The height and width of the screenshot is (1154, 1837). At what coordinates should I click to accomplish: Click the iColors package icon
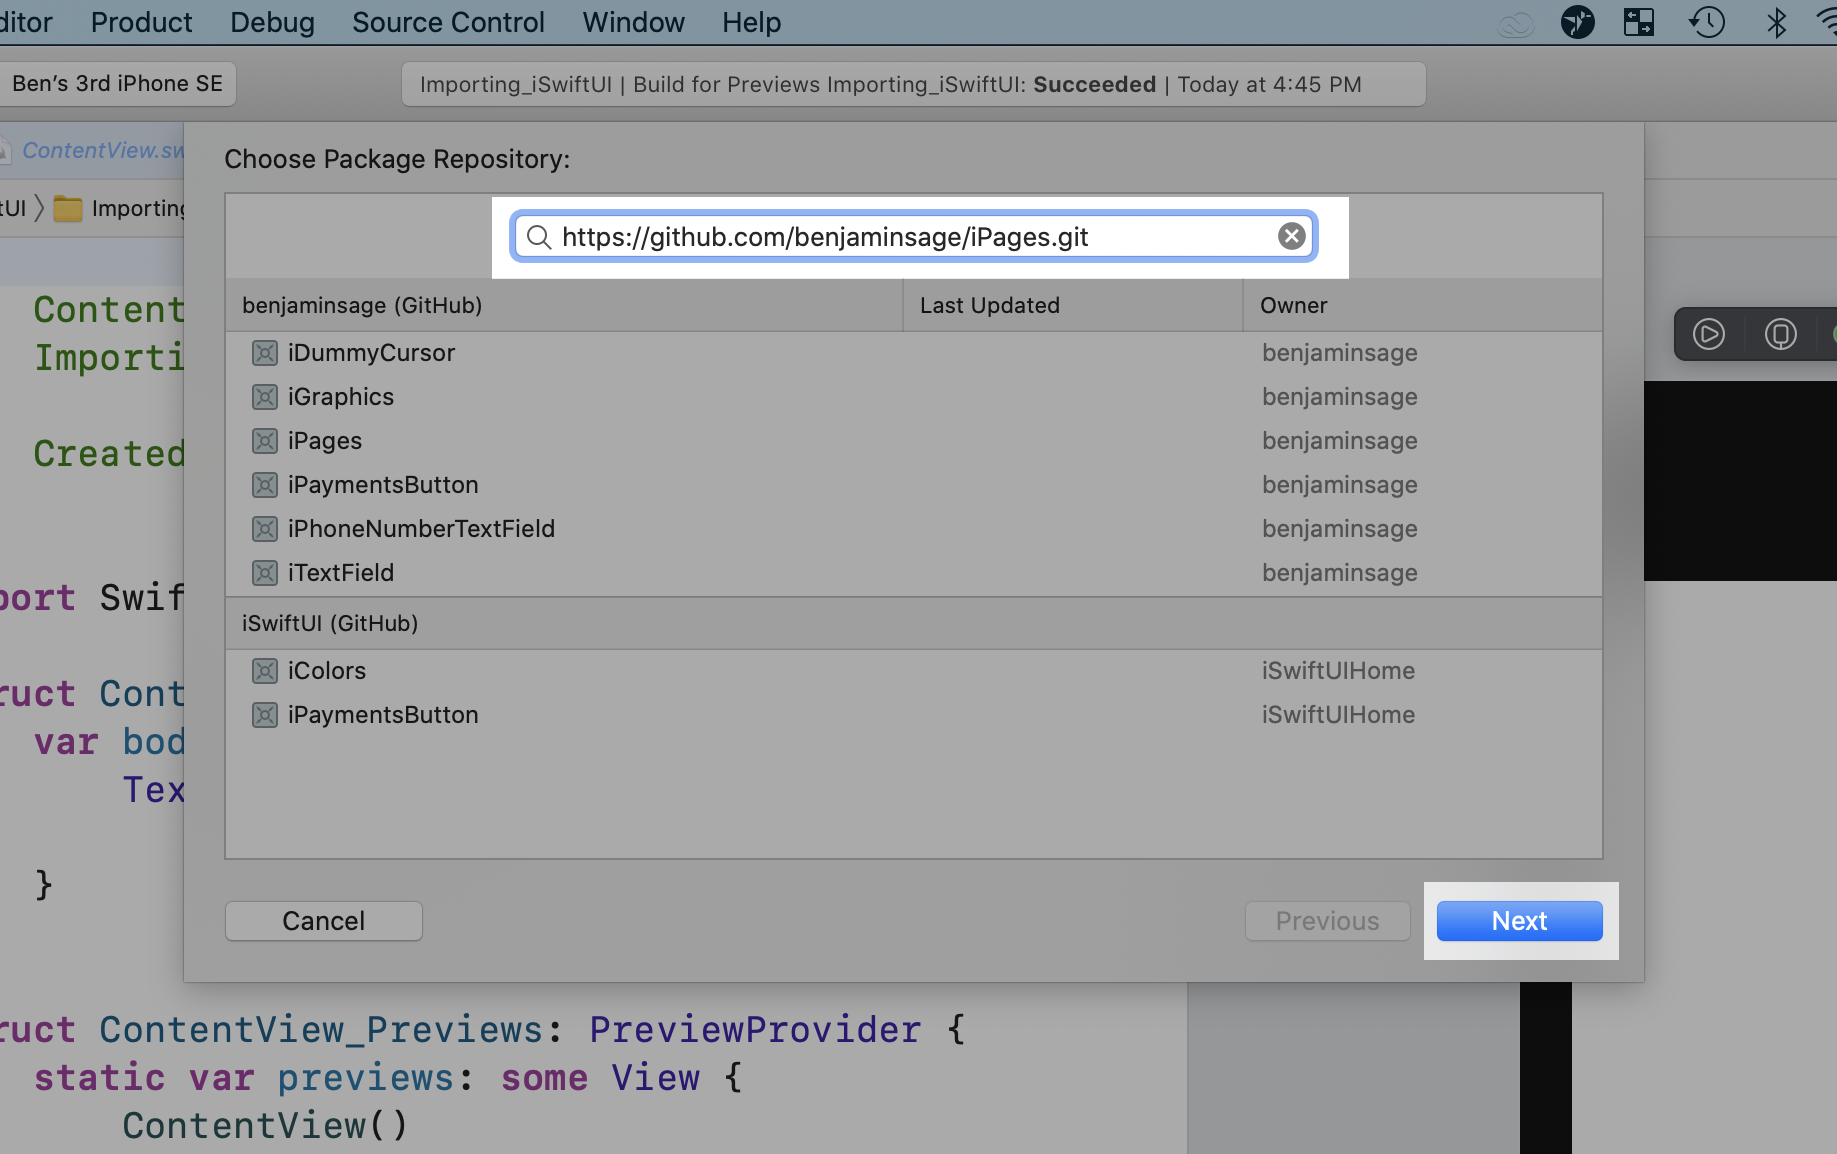pyautogui.click(x=264, y=671)
